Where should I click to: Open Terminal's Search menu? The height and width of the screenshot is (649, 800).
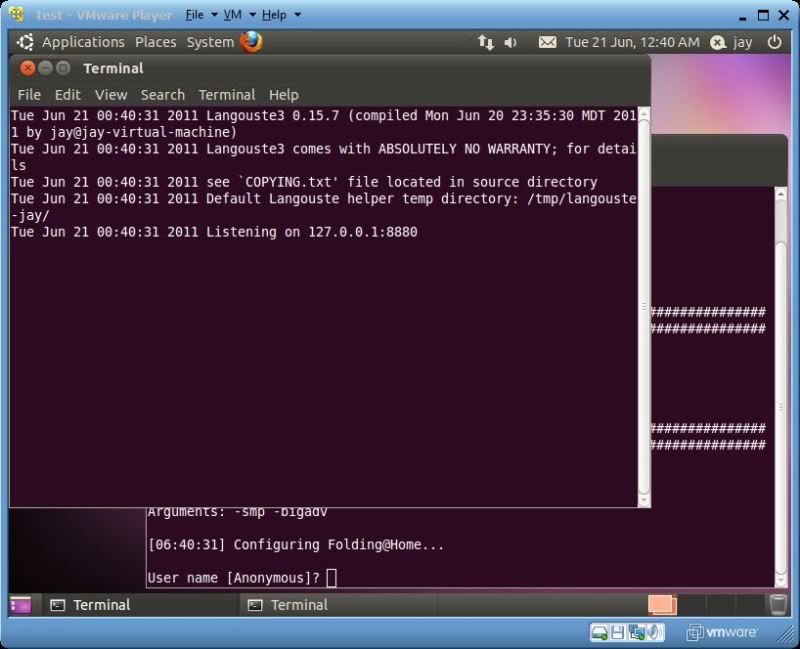click(x=163, y=95)
